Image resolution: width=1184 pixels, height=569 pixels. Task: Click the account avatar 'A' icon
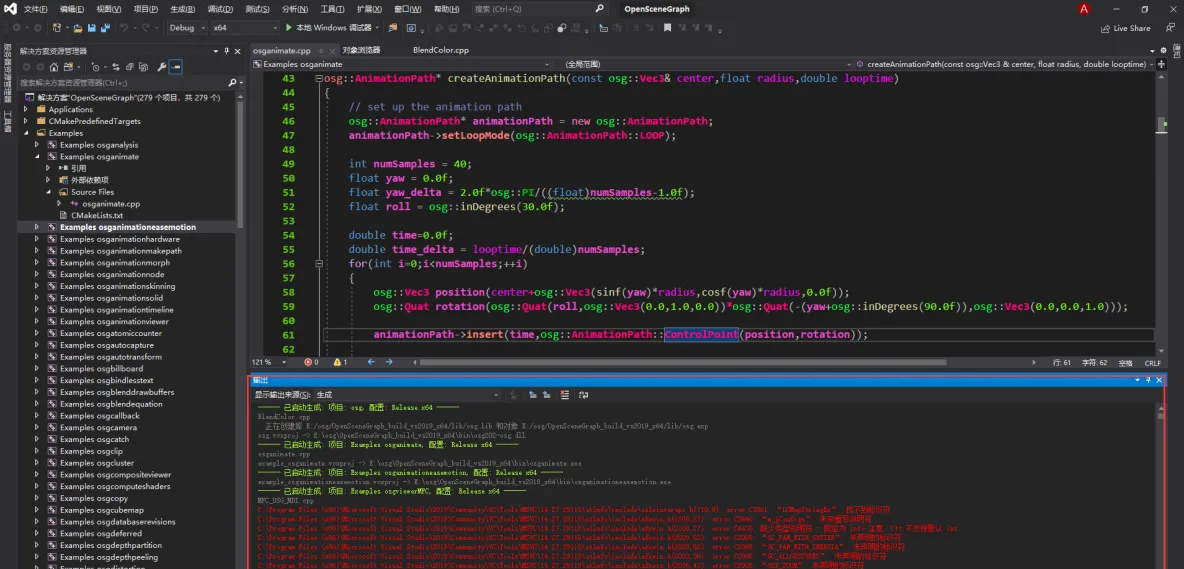(1084, 9)
